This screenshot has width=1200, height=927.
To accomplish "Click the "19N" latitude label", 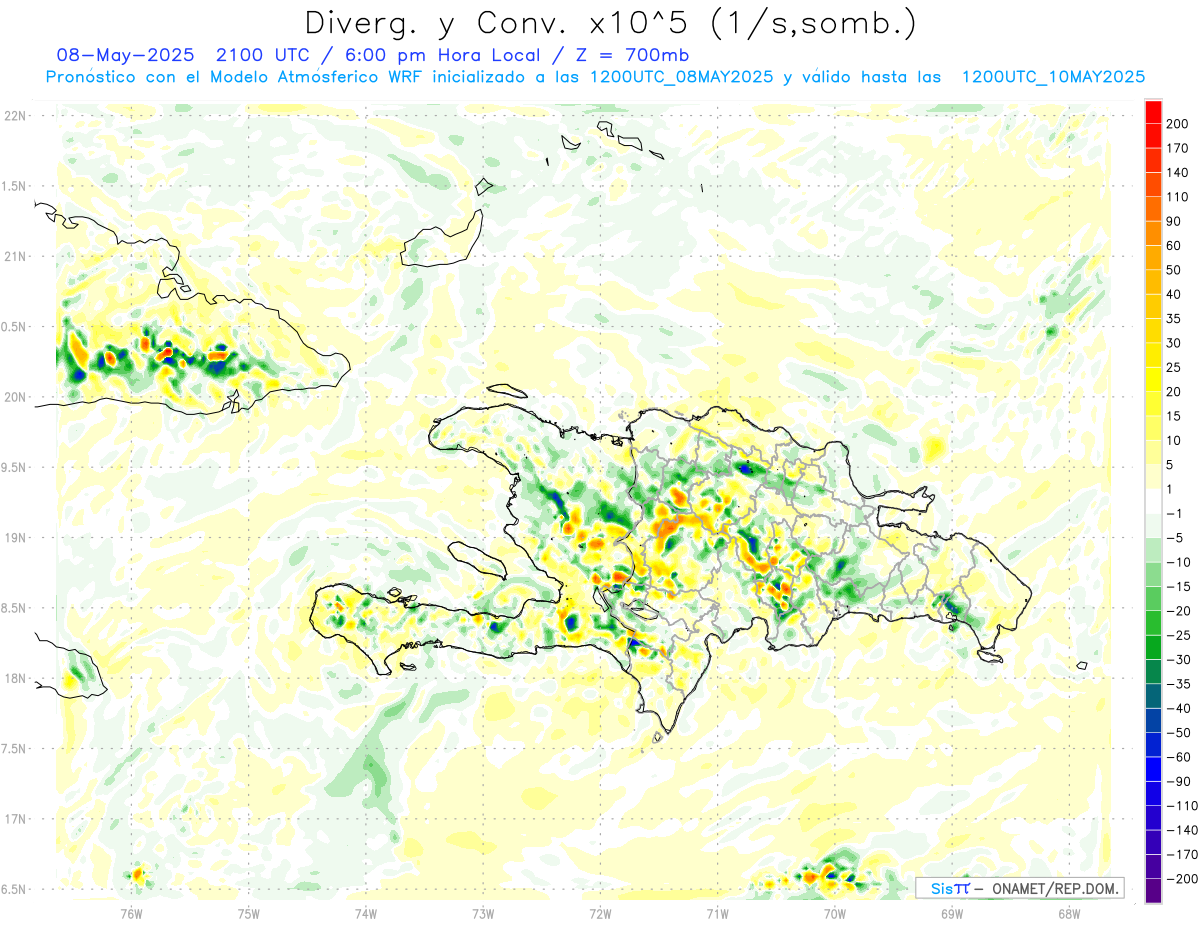I will (15, 537).
